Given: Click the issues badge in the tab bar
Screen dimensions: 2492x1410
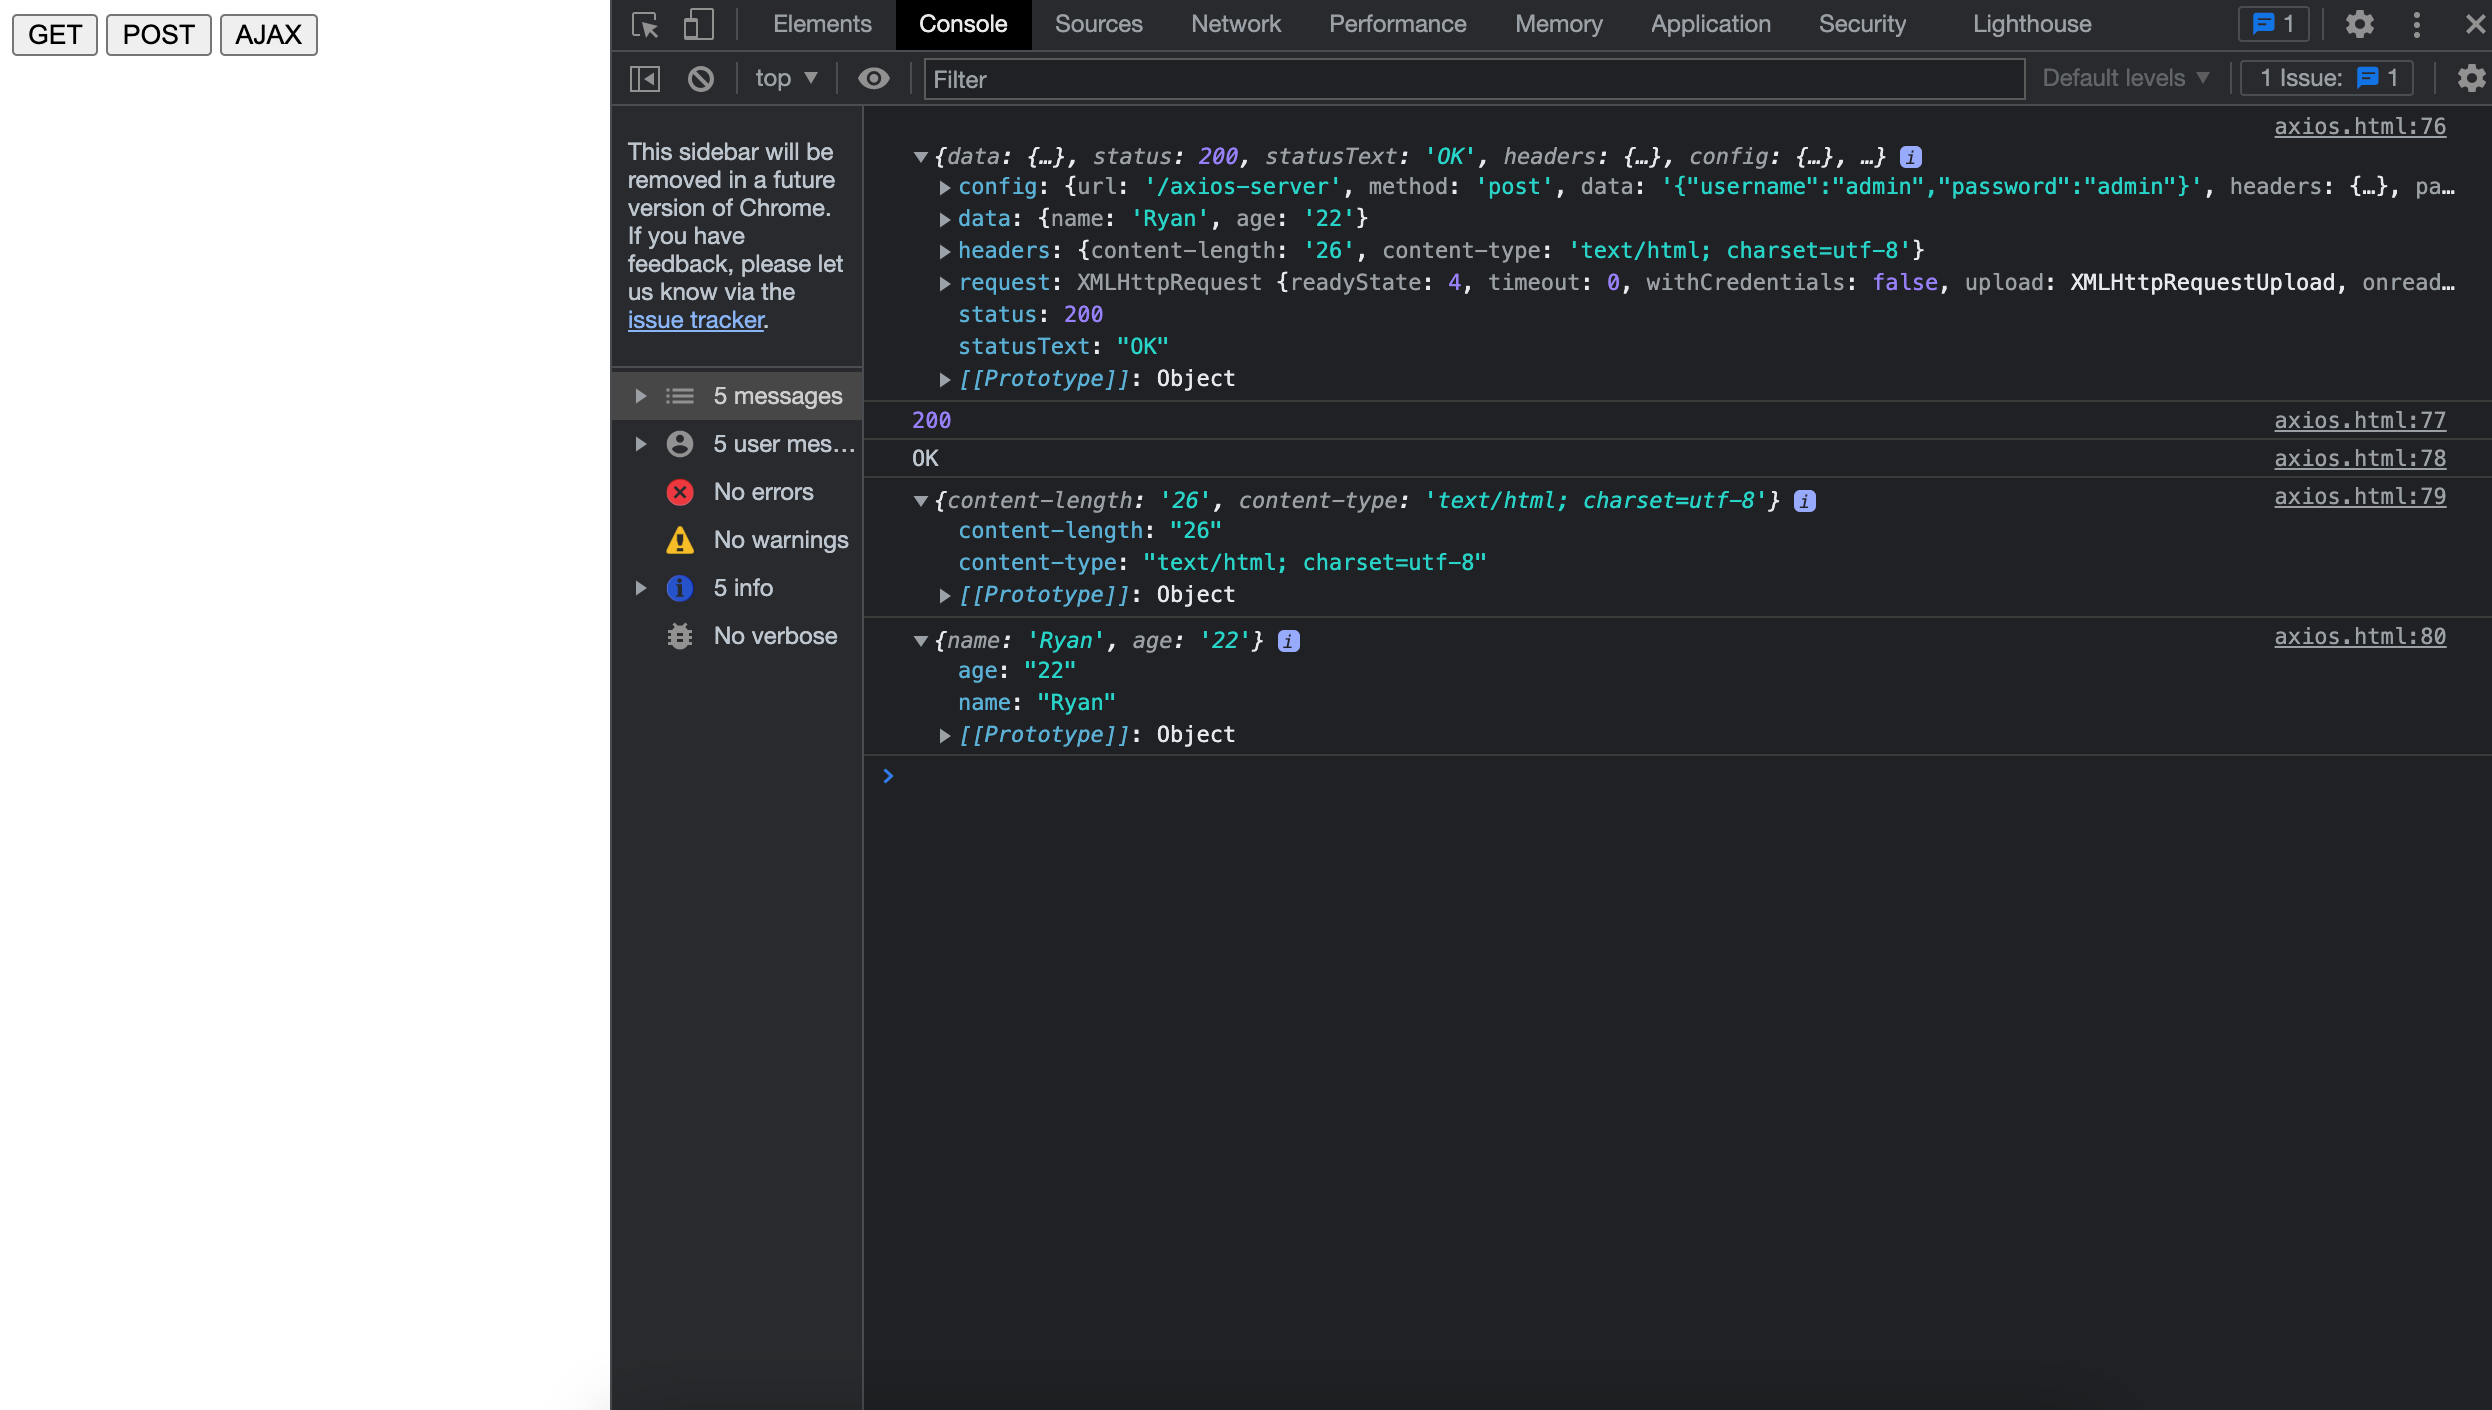Looking at the screenshot, I should point(2273,24).
